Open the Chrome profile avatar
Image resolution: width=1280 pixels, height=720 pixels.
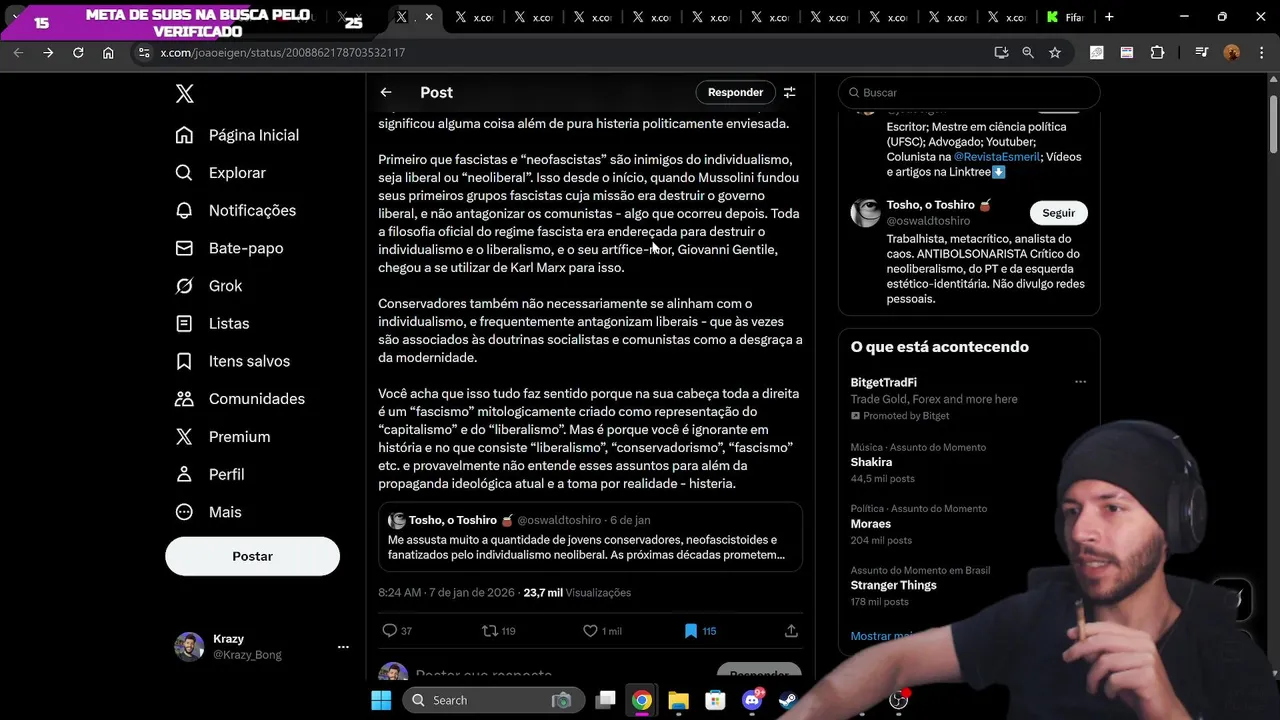pyautogui.click(x=1232, y=52)
